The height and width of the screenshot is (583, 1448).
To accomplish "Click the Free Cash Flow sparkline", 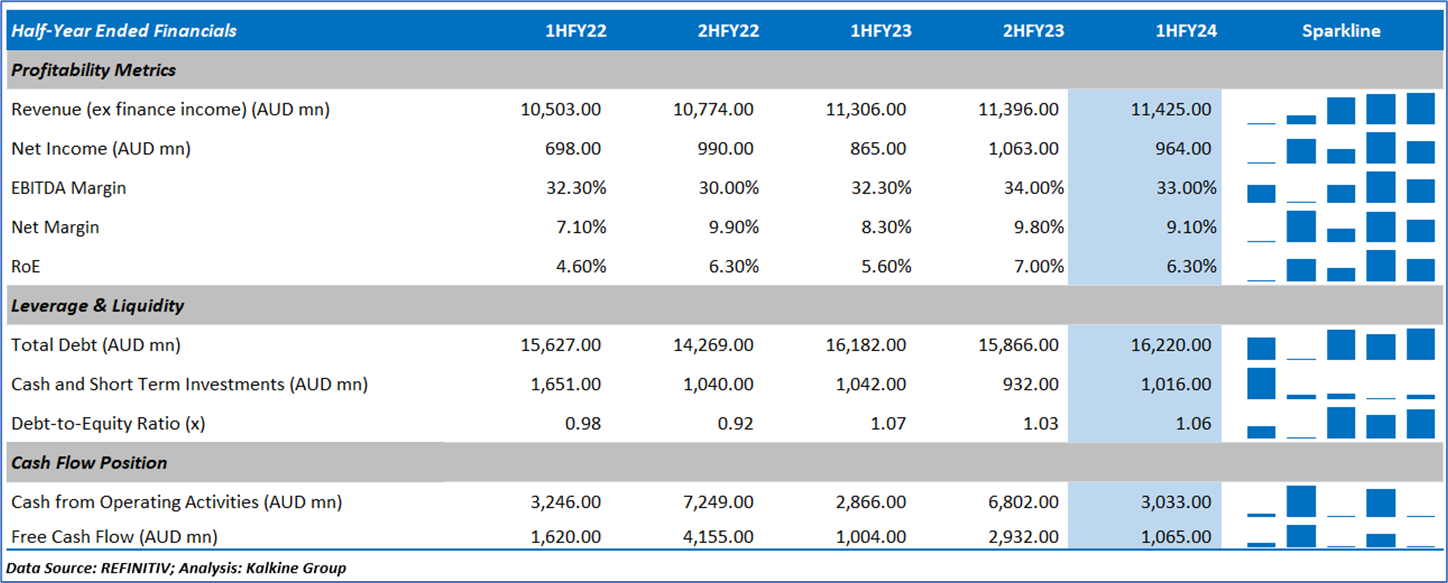I will 1341,537.
